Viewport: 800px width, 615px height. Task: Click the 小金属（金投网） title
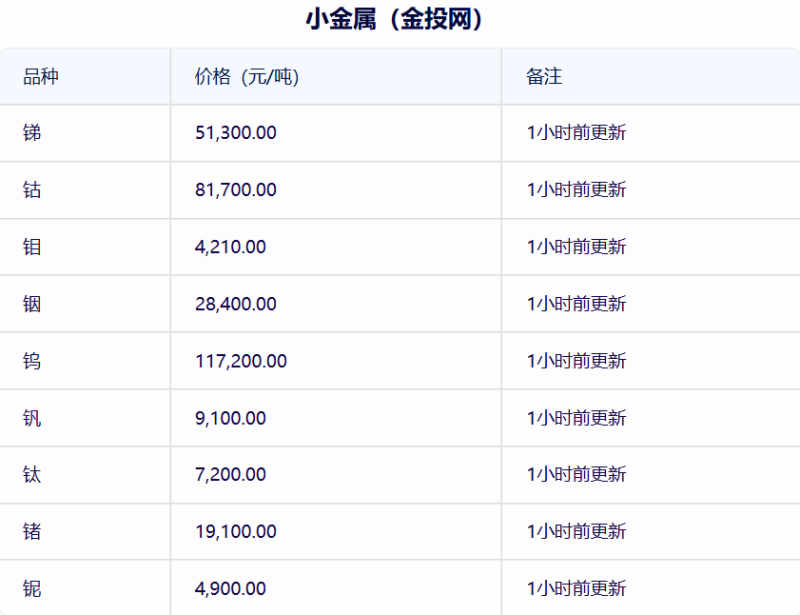click(x=394, y=19)
